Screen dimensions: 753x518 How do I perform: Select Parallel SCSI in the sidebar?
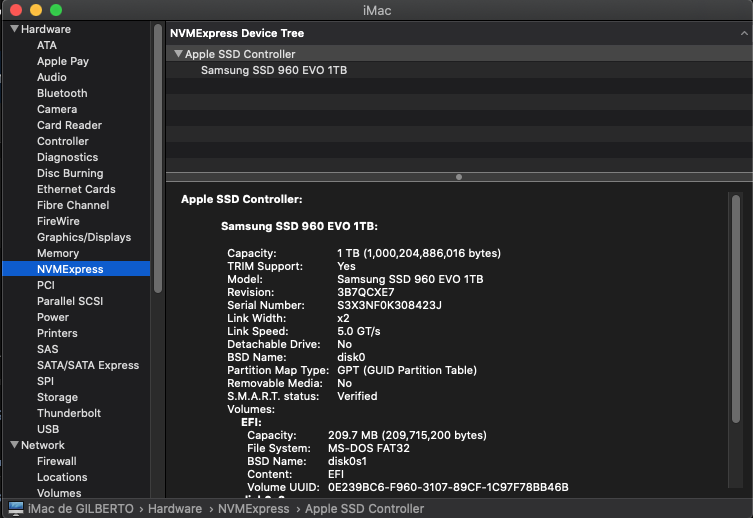pyautogui.click(x=70, y=301)
